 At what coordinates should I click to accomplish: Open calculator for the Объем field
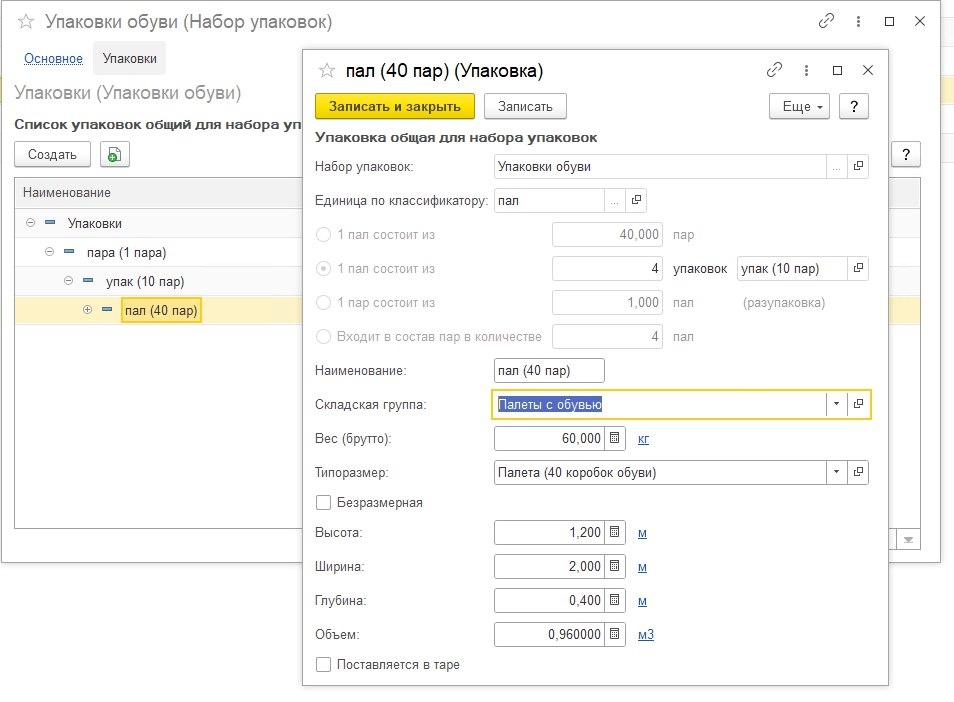click(616, 634)
